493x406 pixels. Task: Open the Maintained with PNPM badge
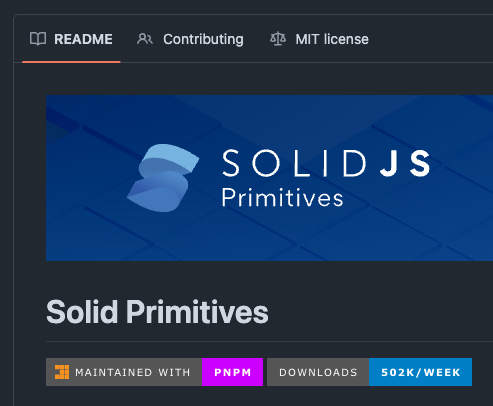pyautogui.click(x=154, y=372)
